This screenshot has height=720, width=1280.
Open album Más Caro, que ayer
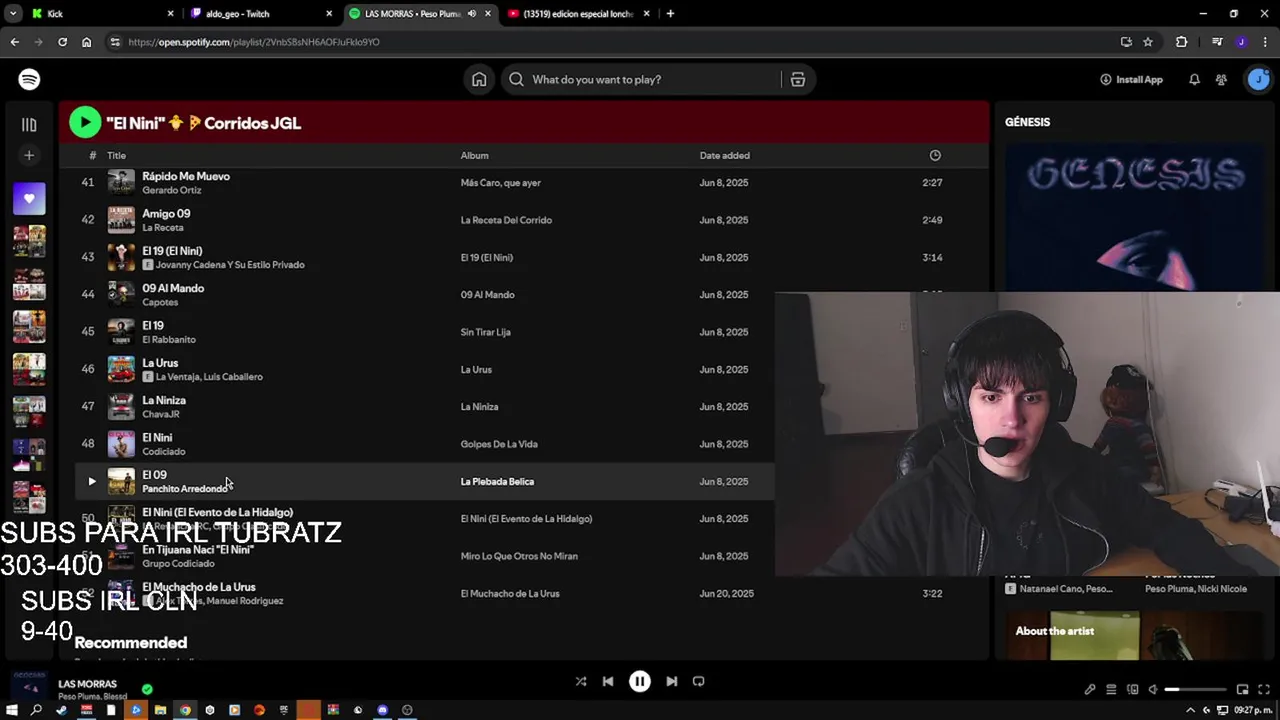(500, 183)
